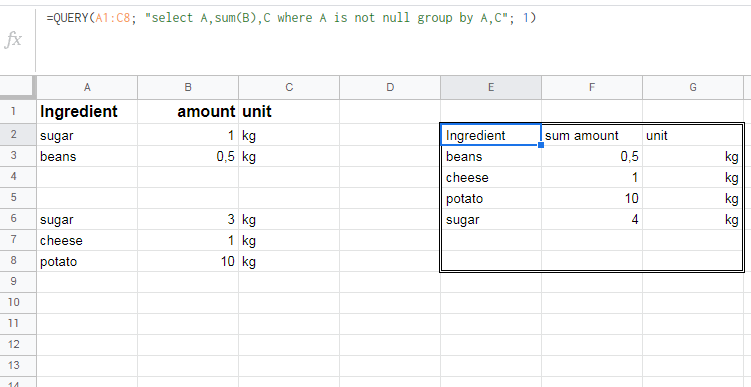This screenshot has height=387, width=751.
Task: Click amount '10' cell in column B
Action: (x=188, y=262)
